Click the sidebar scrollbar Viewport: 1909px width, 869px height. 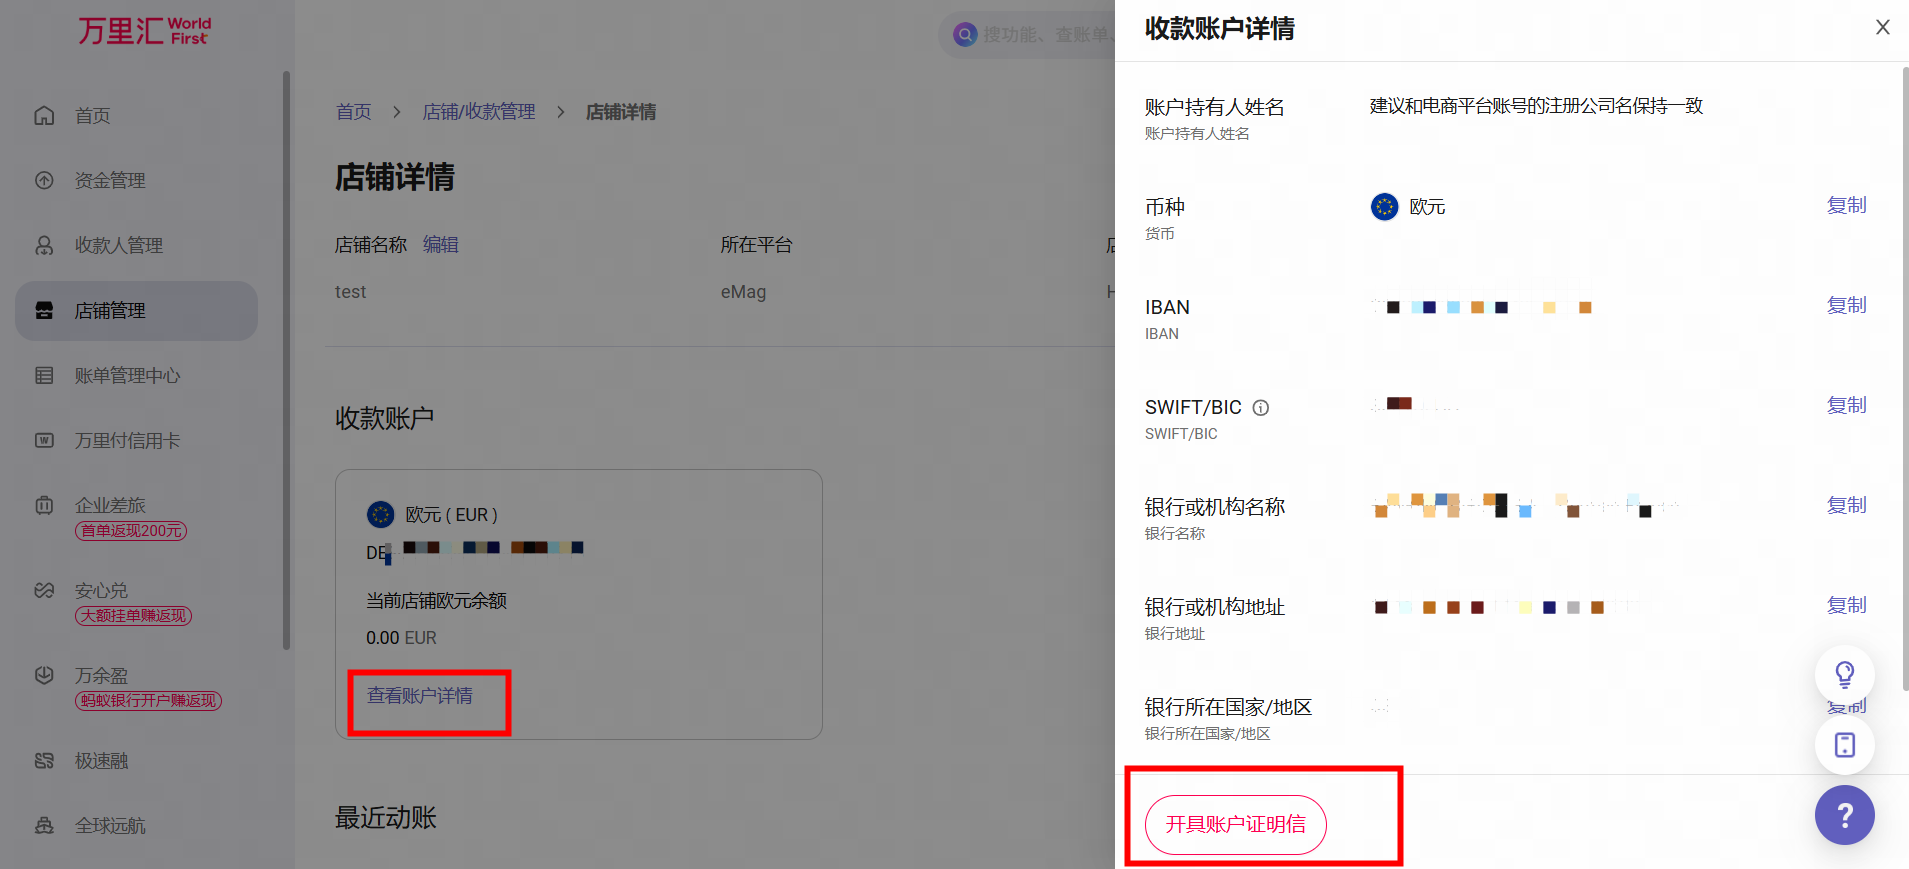(x=286, y=360)
